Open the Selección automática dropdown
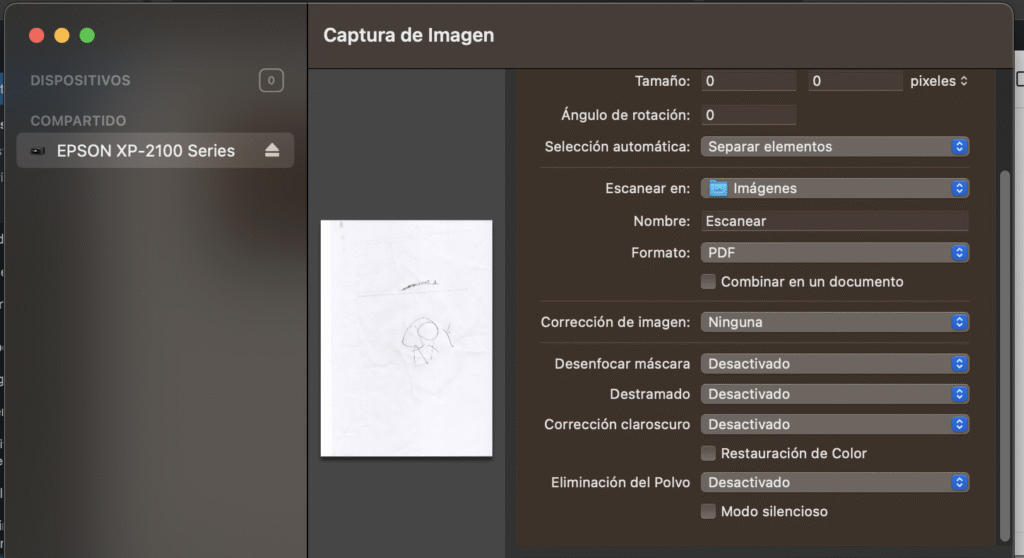1024x558 pixels. pos(834,146)
